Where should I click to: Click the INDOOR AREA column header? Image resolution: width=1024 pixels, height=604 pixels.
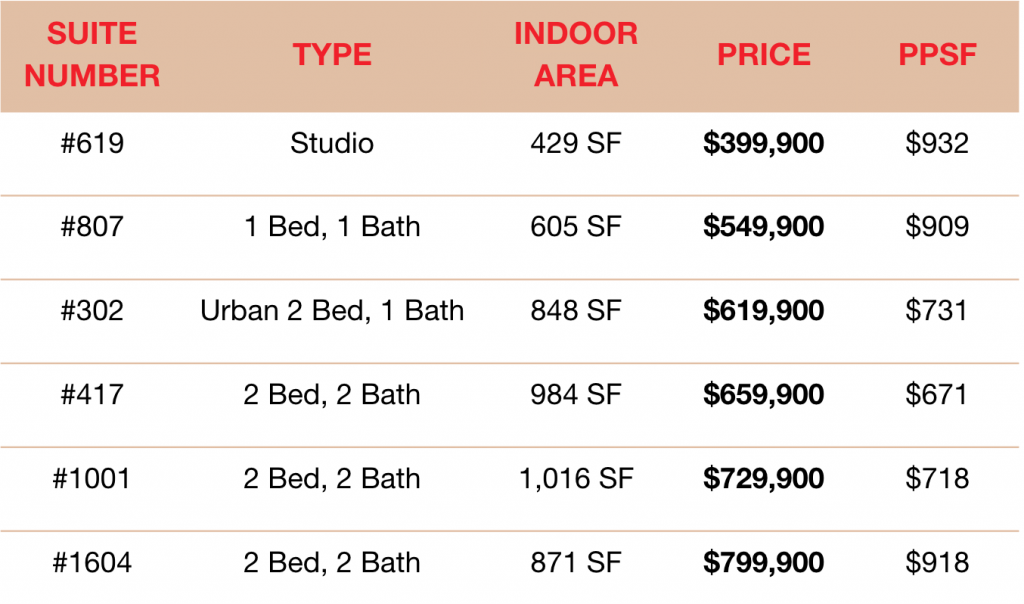tap(576, 56)
